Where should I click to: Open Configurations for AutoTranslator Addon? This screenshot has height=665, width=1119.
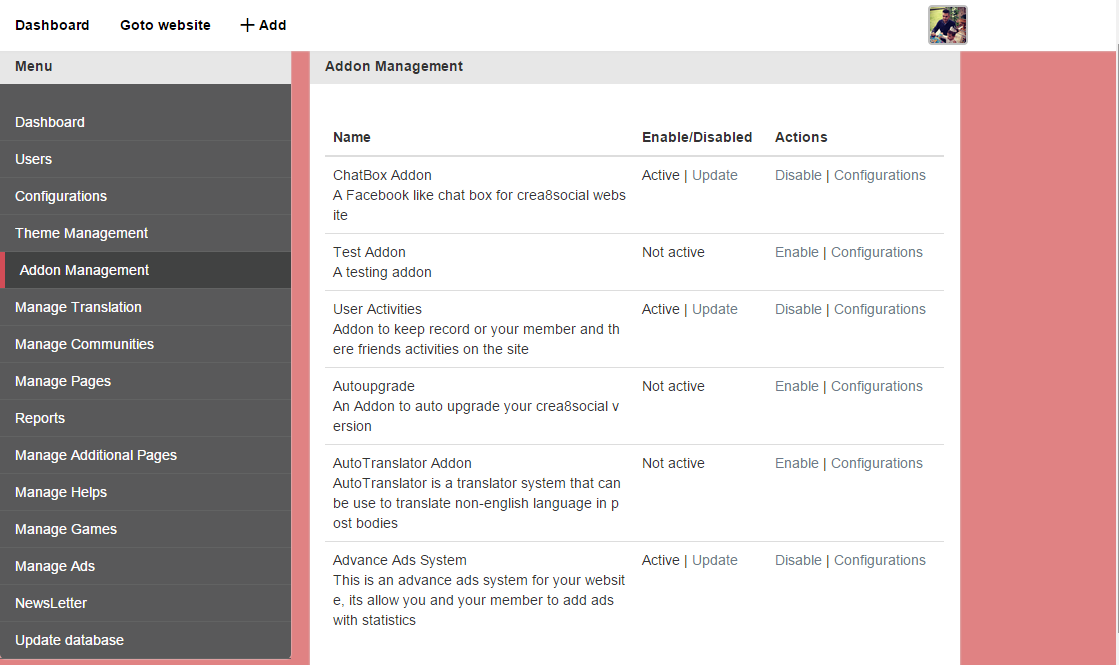pyautogui.click(x=876, y=464)
